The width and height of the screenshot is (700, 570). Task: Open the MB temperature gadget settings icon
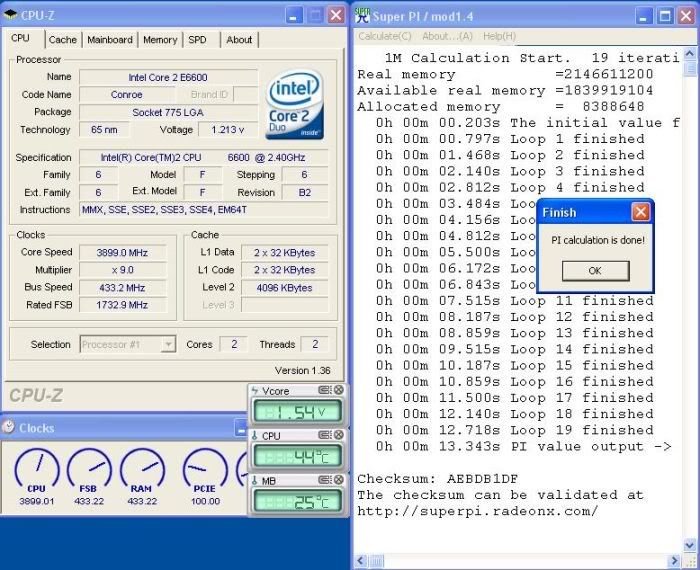coord(325,480)
